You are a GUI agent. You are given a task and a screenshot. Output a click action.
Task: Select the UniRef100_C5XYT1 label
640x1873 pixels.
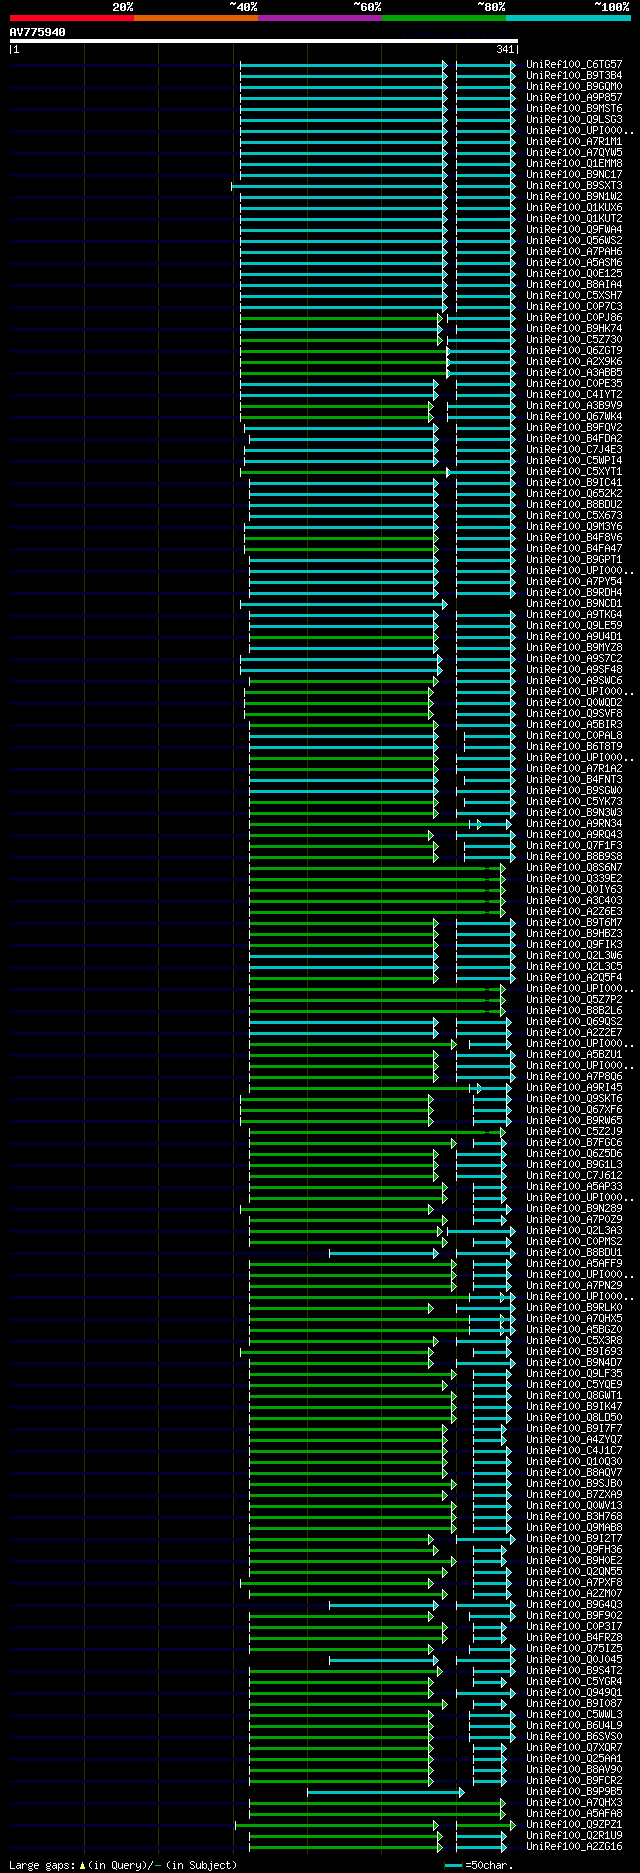[x=574, y=471]
